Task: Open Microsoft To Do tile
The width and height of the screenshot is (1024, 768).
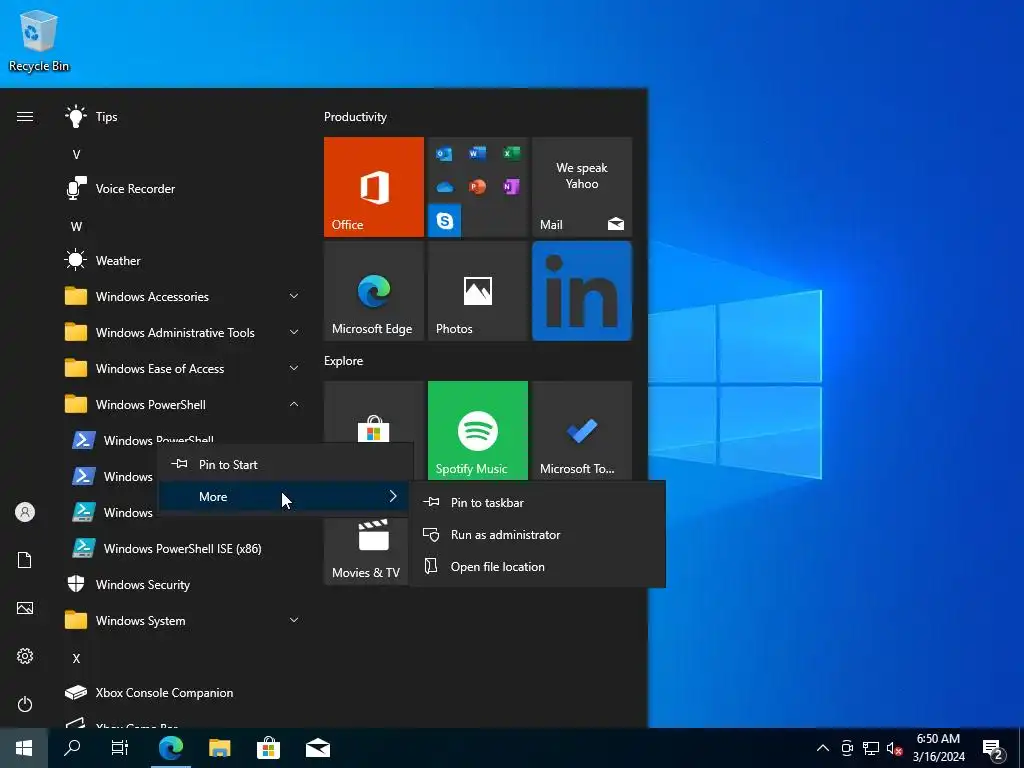Action: [x=582, y=430]
